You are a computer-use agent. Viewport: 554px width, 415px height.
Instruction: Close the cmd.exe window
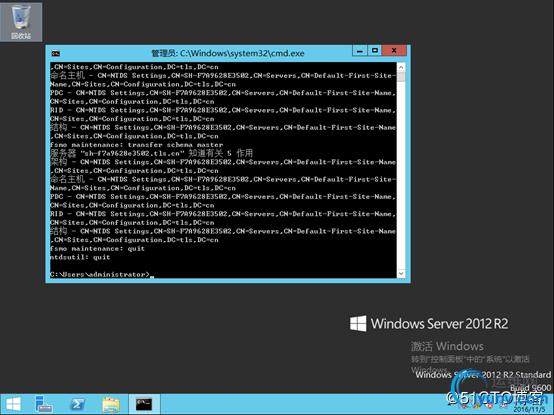pyautogui.click(x=394, y=51)
